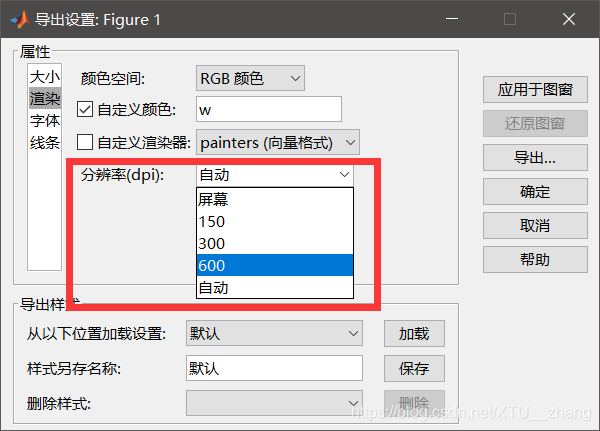Open the 颜色空间 RGB 颜色 dropdown
Screen dimensions: 600x431
pyautogui.click(x=250, y=78)
